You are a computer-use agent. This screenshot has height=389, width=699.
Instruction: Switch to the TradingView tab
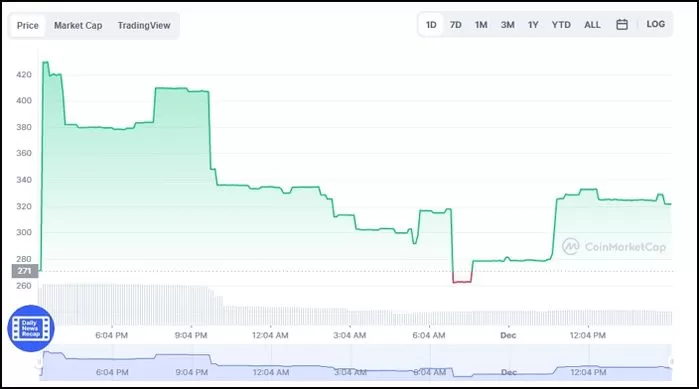tap(144, 26)
